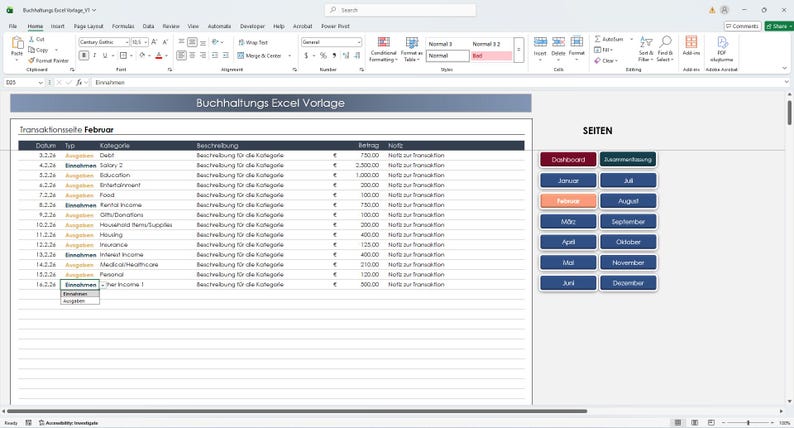Open the Power Pivot ribbon tab
Screen dimensions: 794x428
pos(335,26)
